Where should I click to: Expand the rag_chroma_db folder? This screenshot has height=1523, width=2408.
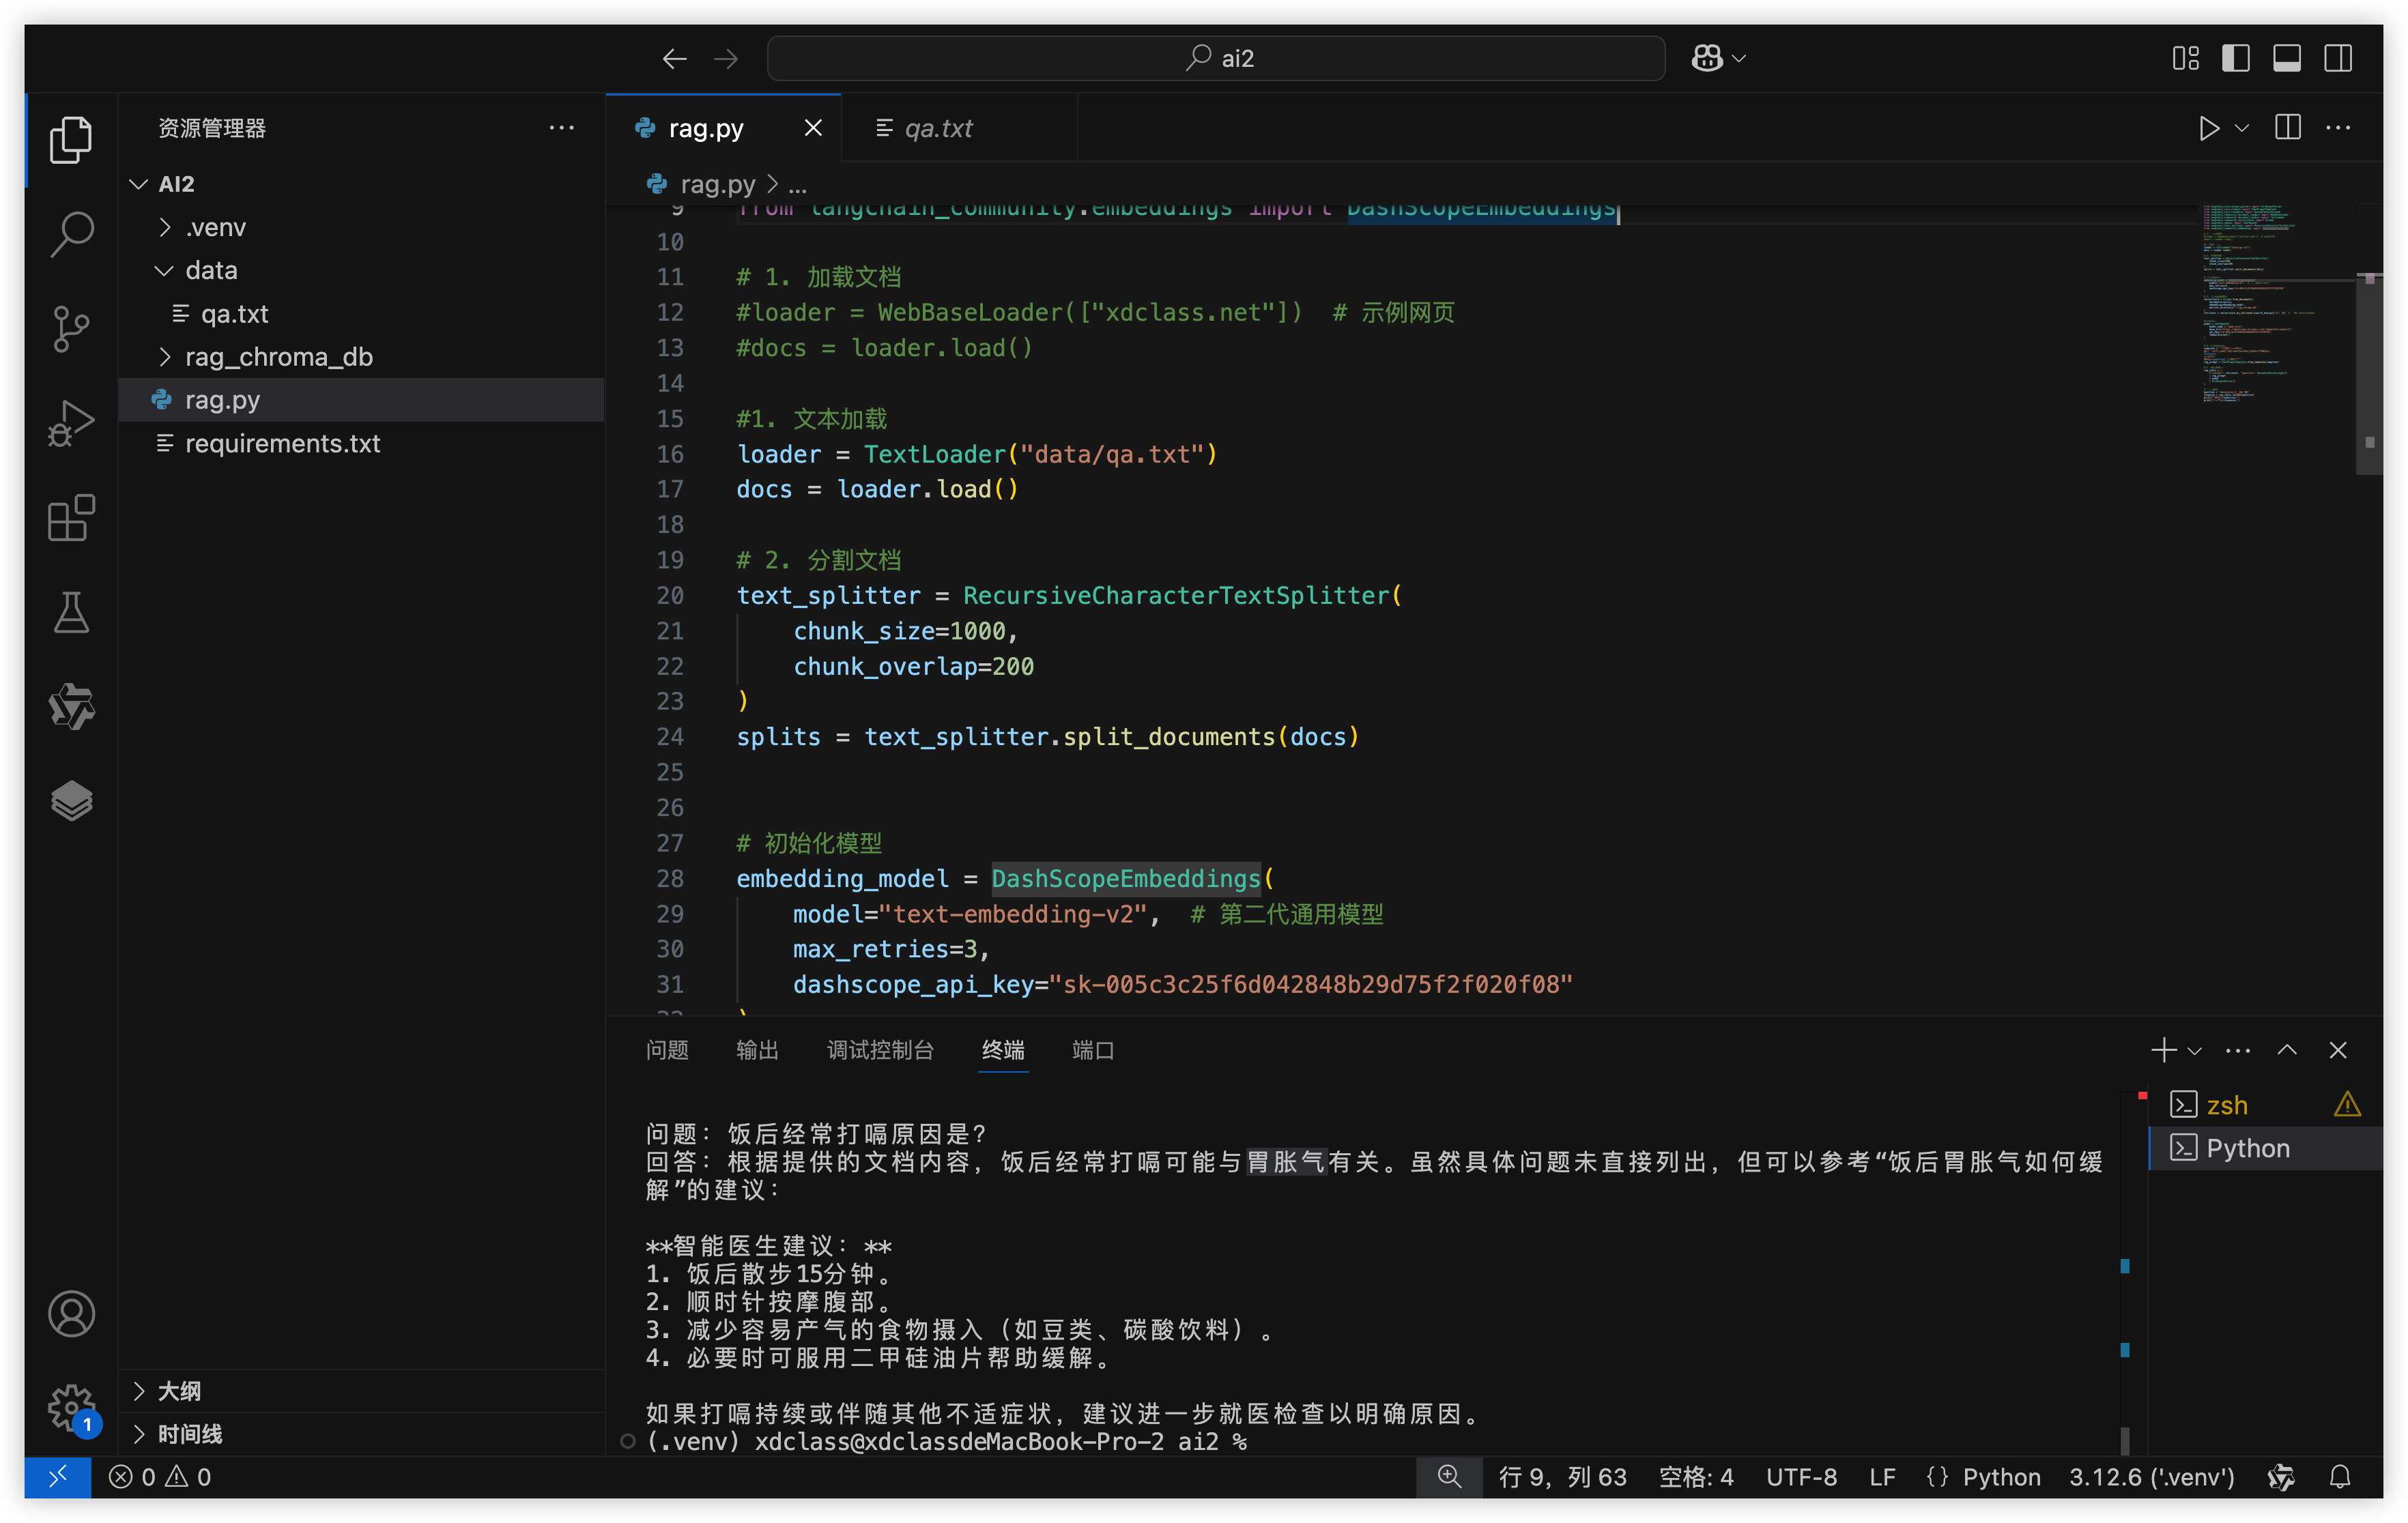(278, 357)
